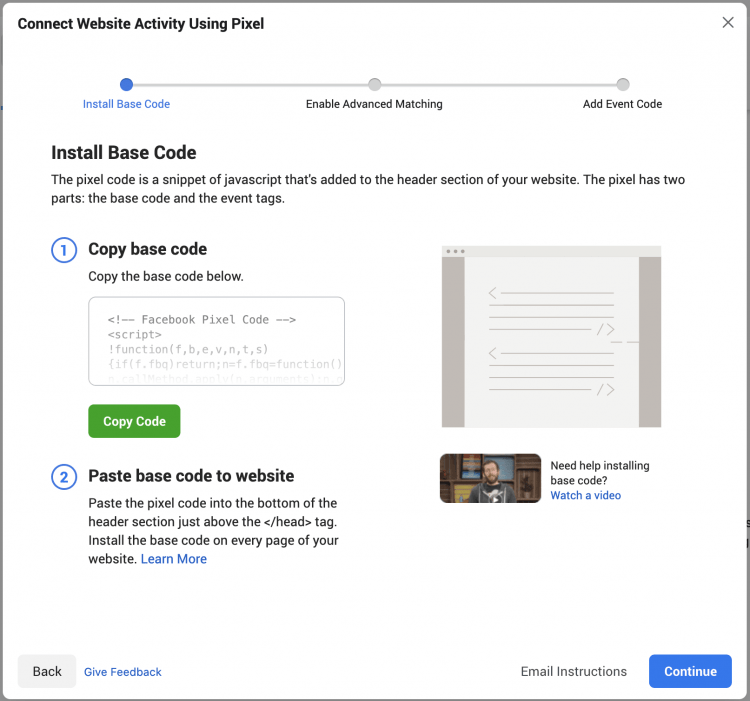The width and height of the screenshot is (750, 701).
Task: Click the Back button
Action: coord(47,672)
